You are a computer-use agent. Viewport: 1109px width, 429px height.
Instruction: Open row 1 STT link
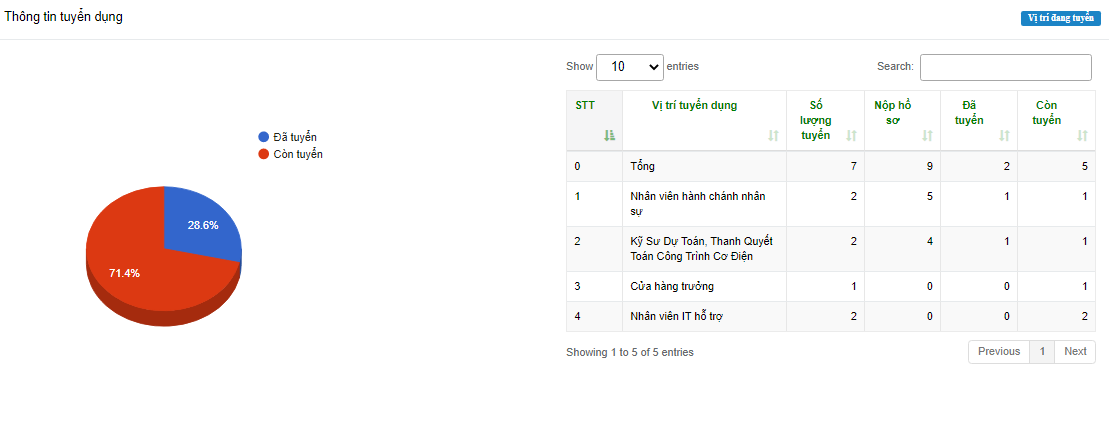point(577,196)
